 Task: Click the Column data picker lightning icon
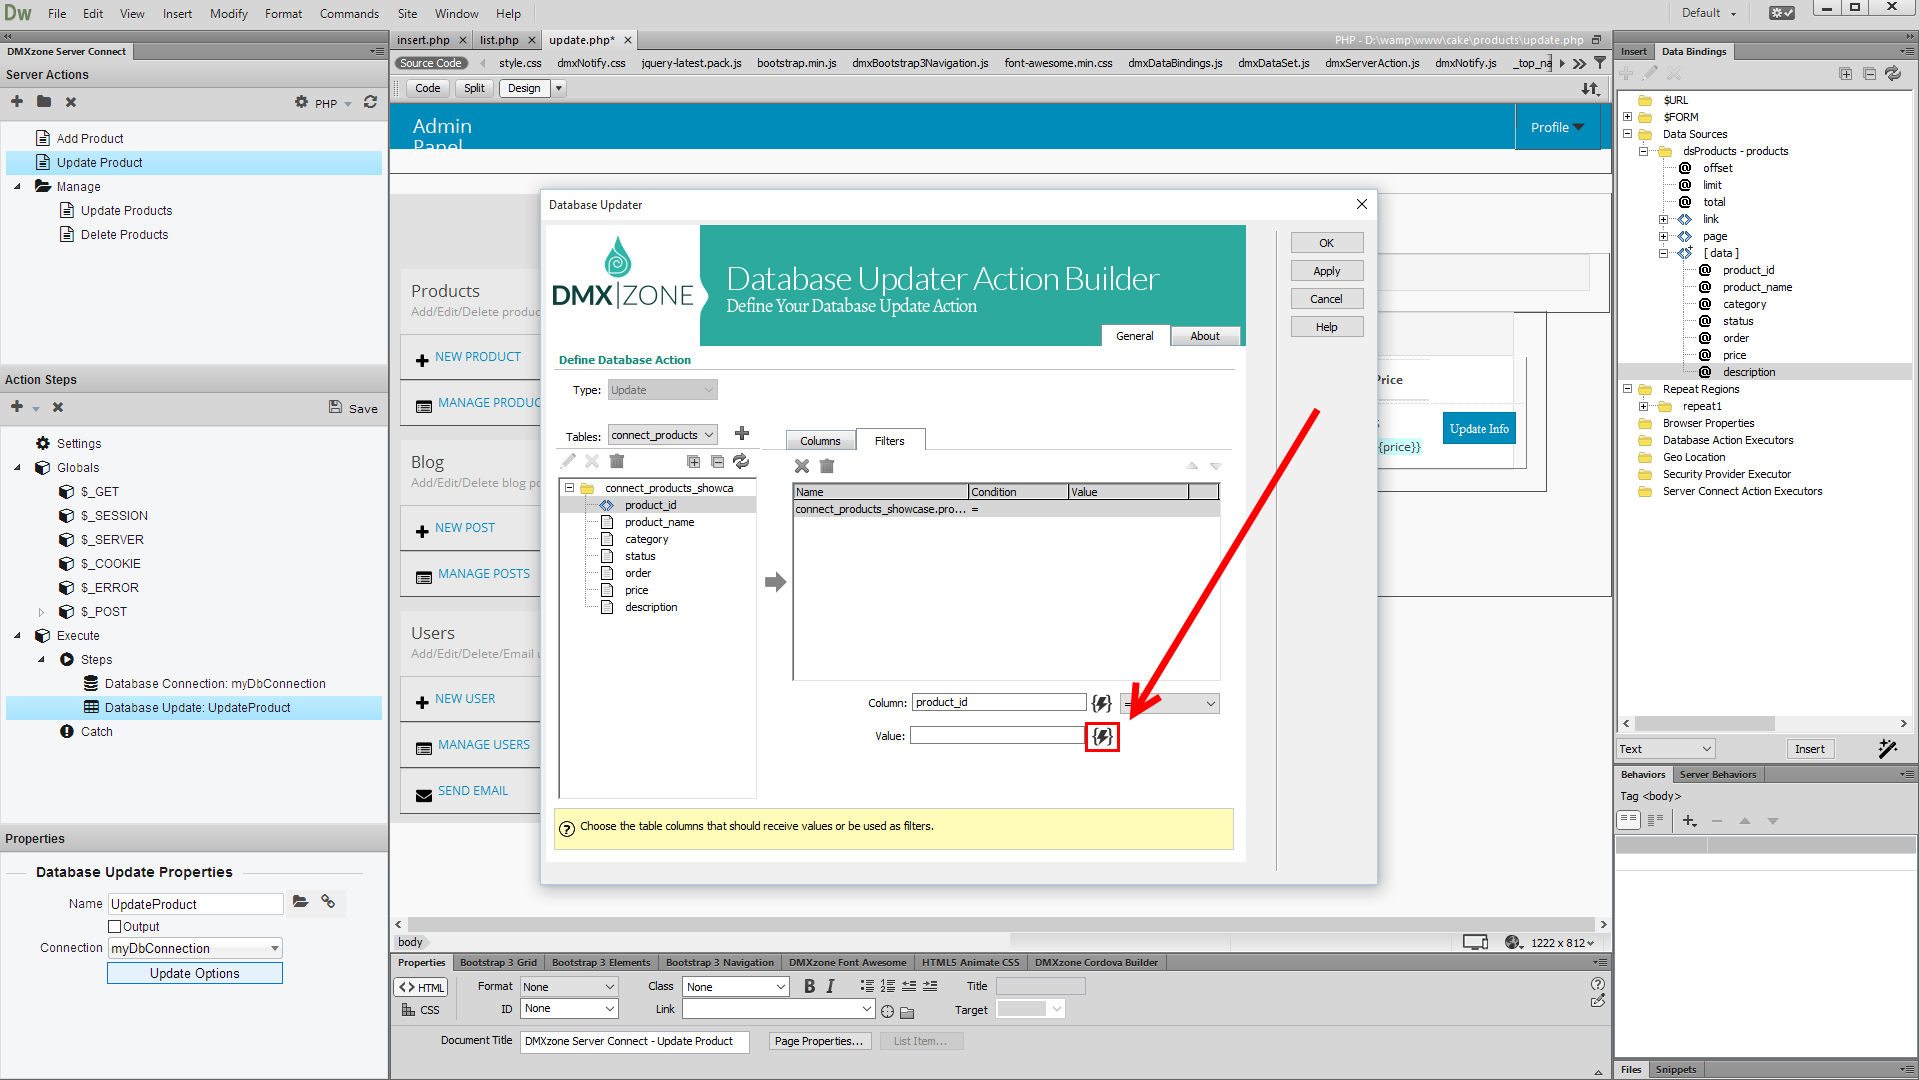[1102, 703]
